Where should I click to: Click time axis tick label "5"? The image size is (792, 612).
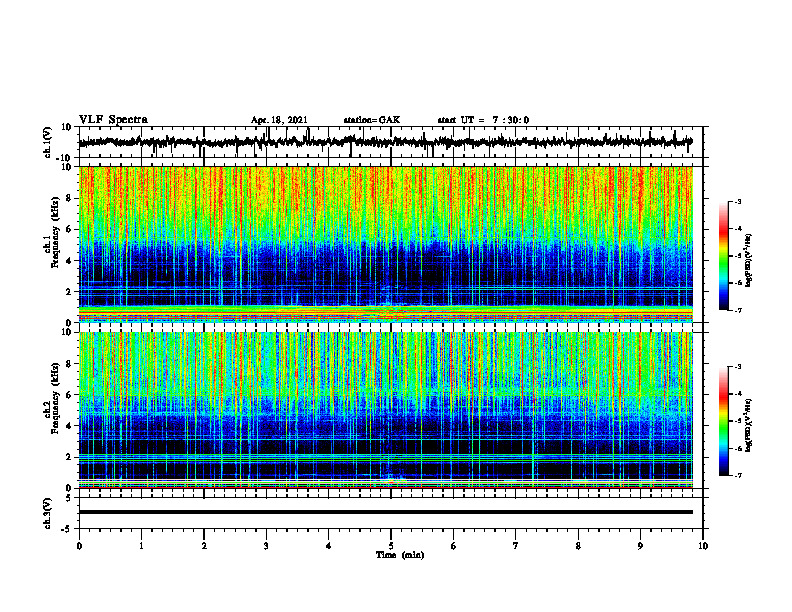tap(391, 546)
